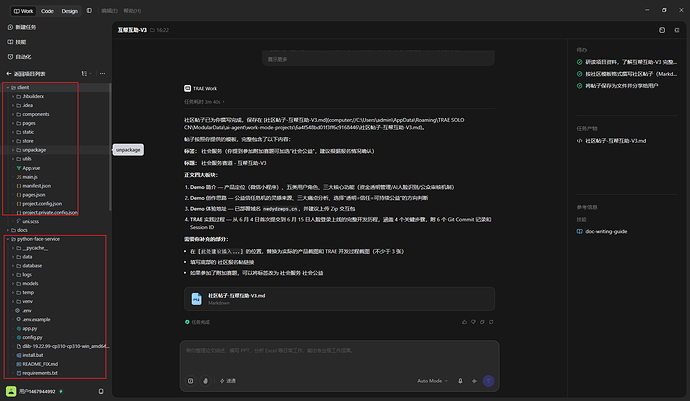Click the notification icon beside the username
This screenshot has height=401, width=690.
101,391
